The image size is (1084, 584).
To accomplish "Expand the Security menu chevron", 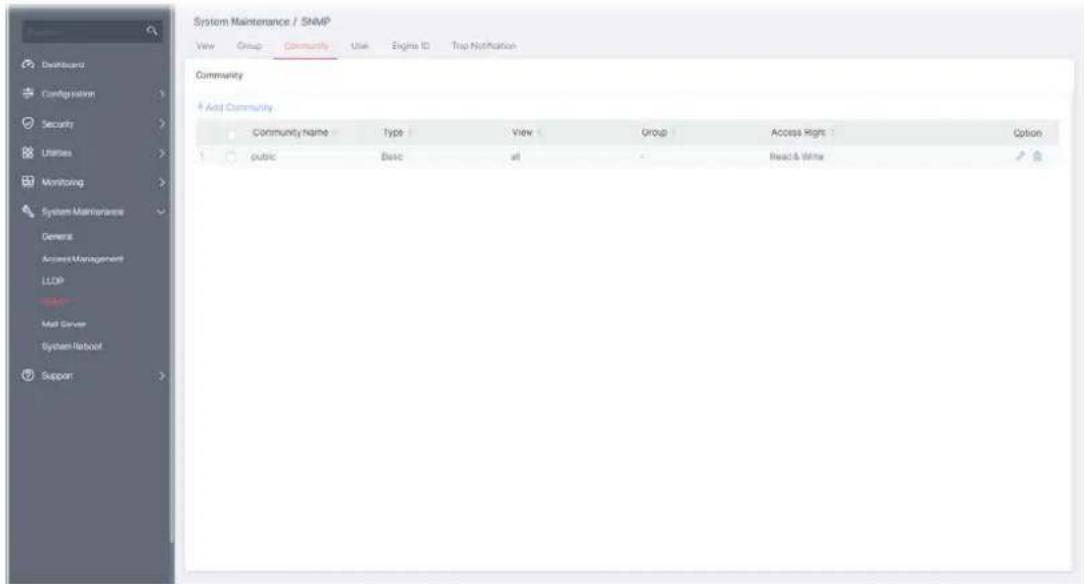I will (x=162, y=124).
